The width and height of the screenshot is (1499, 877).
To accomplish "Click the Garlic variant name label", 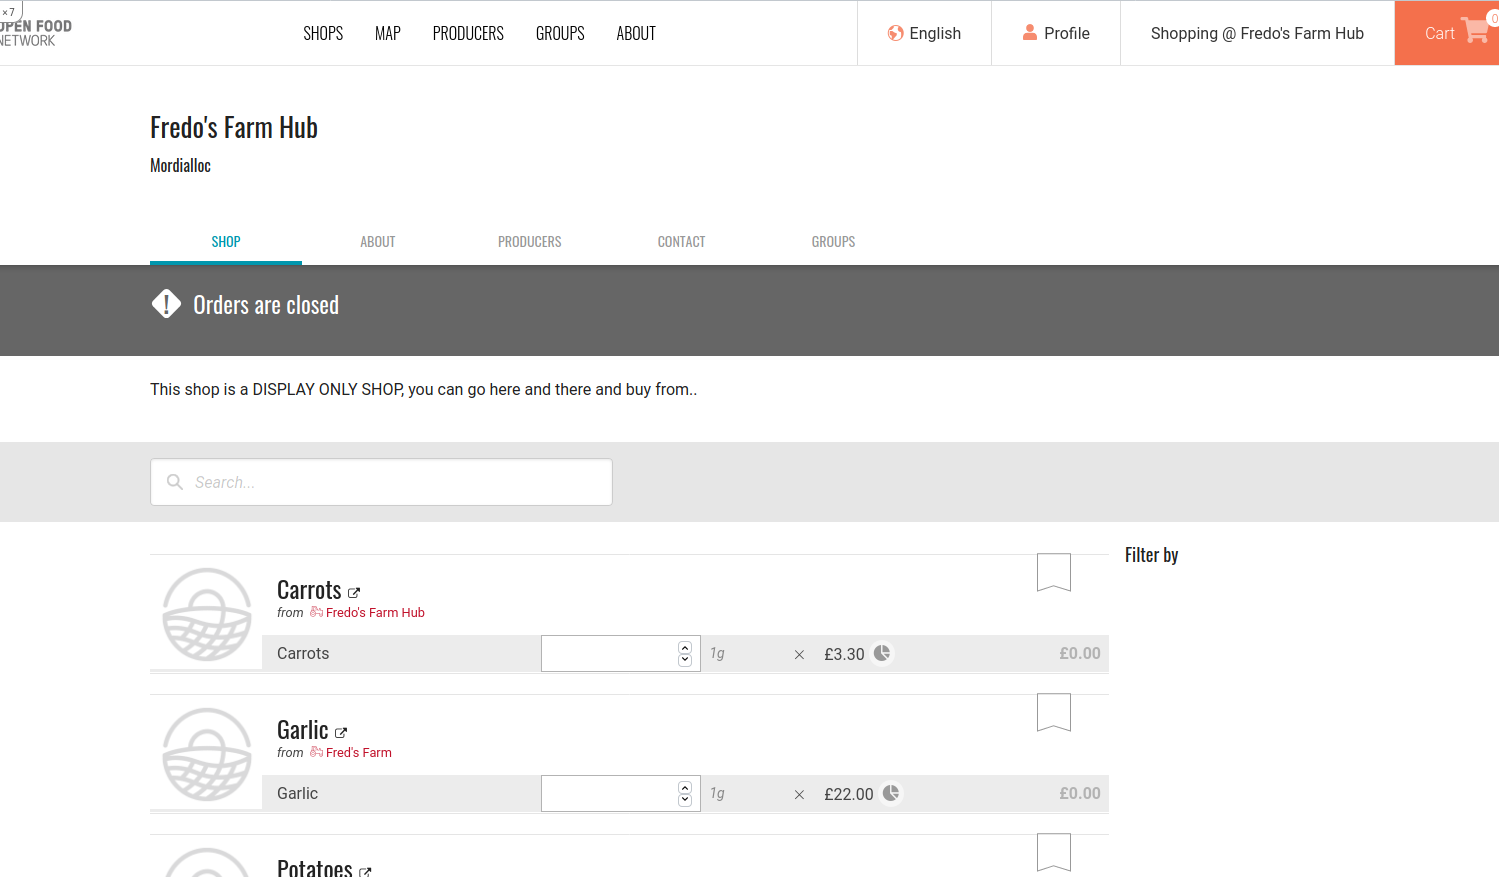I will coord(297,793).
